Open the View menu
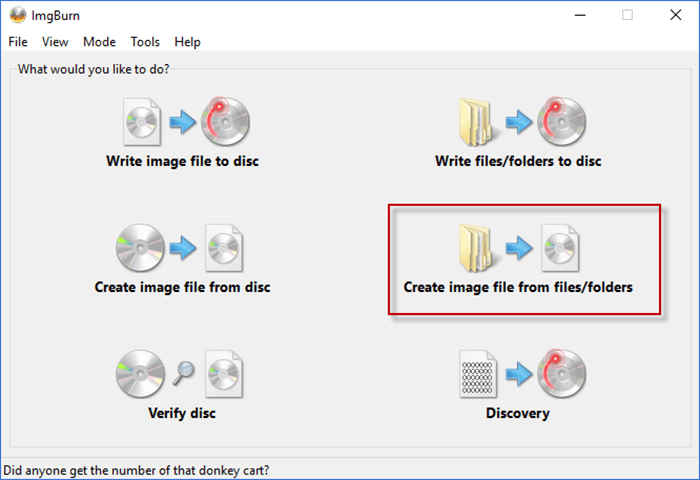This screenshot has width=700, height=480. pyautogui.click(x=55, y=42)
